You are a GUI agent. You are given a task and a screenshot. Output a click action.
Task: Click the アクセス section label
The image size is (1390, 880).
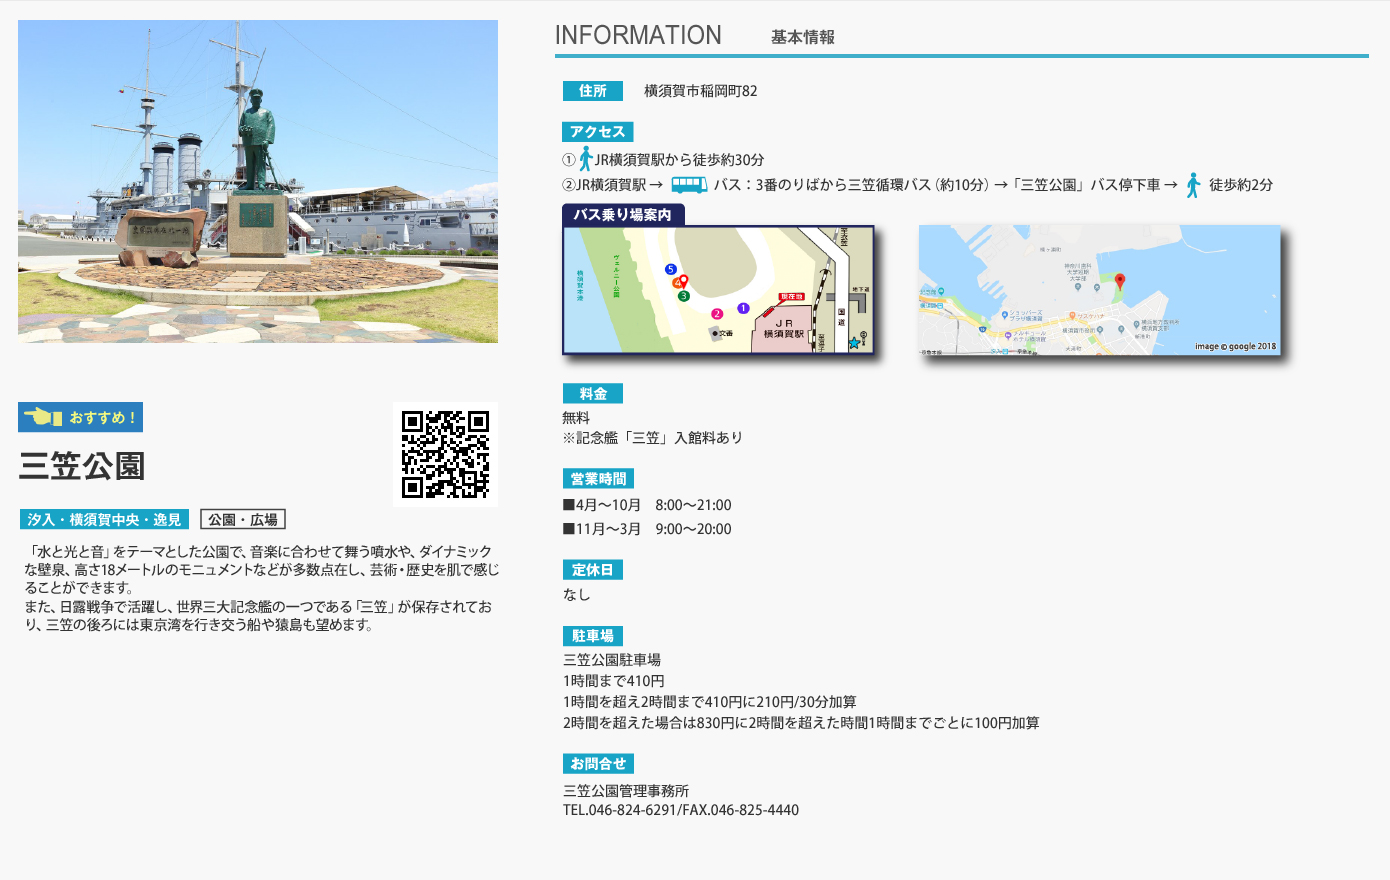pos(597,132)
